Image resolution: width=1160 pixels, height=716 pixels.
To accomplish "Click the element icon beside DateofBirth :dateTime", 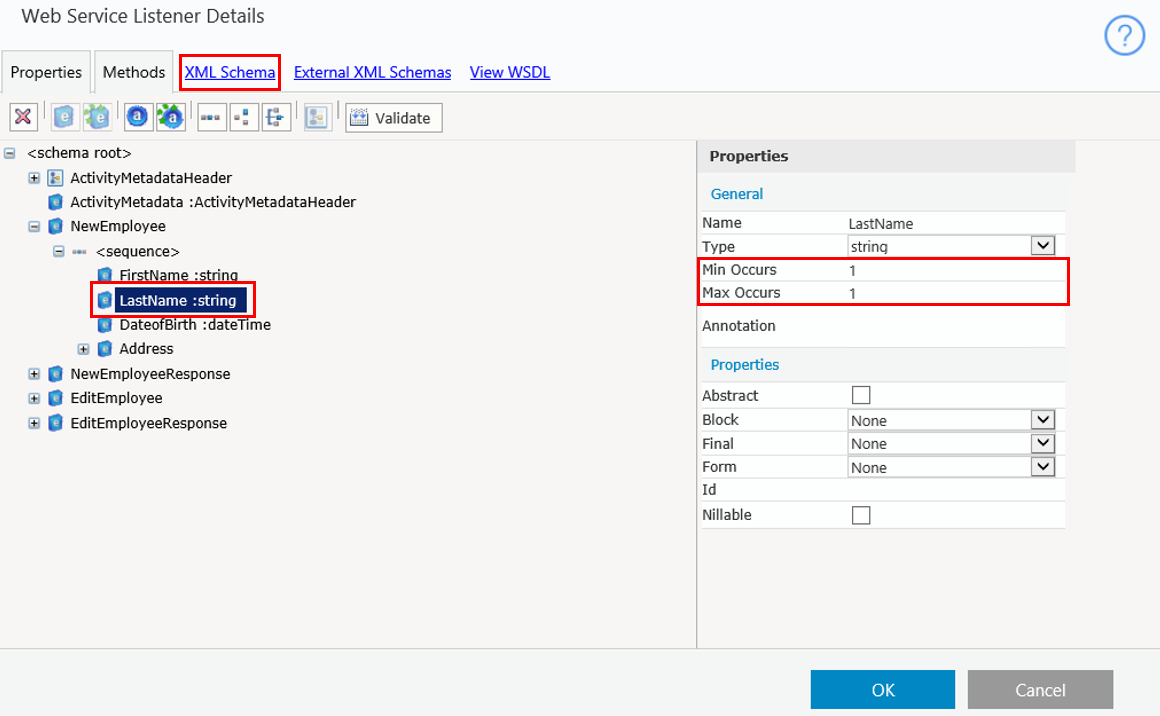I will tap(104, 325).
